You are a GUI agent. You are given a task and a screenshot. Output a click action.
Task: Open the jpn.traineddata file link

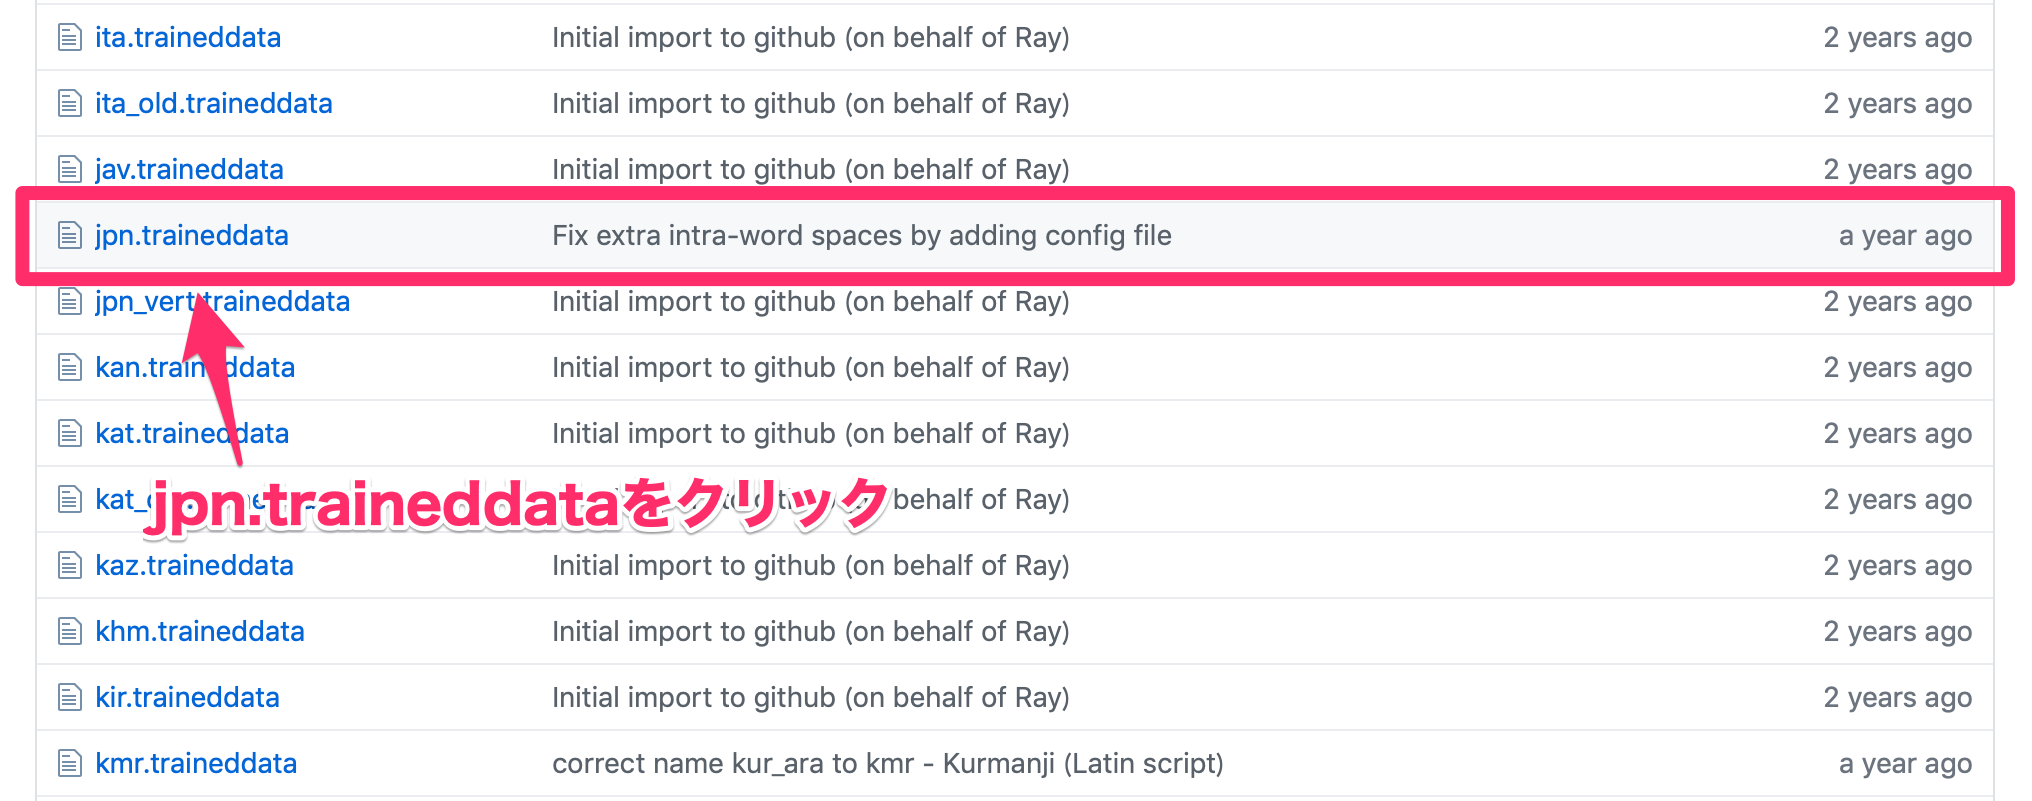pyautogui.click(x=192, y=236)
